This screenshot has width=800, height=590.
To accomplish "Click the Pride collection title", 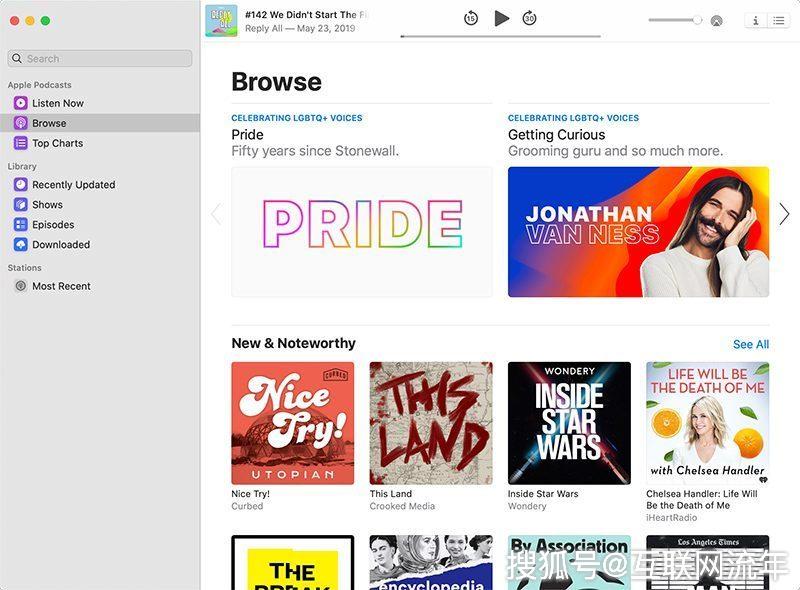I will pos(247,135).
